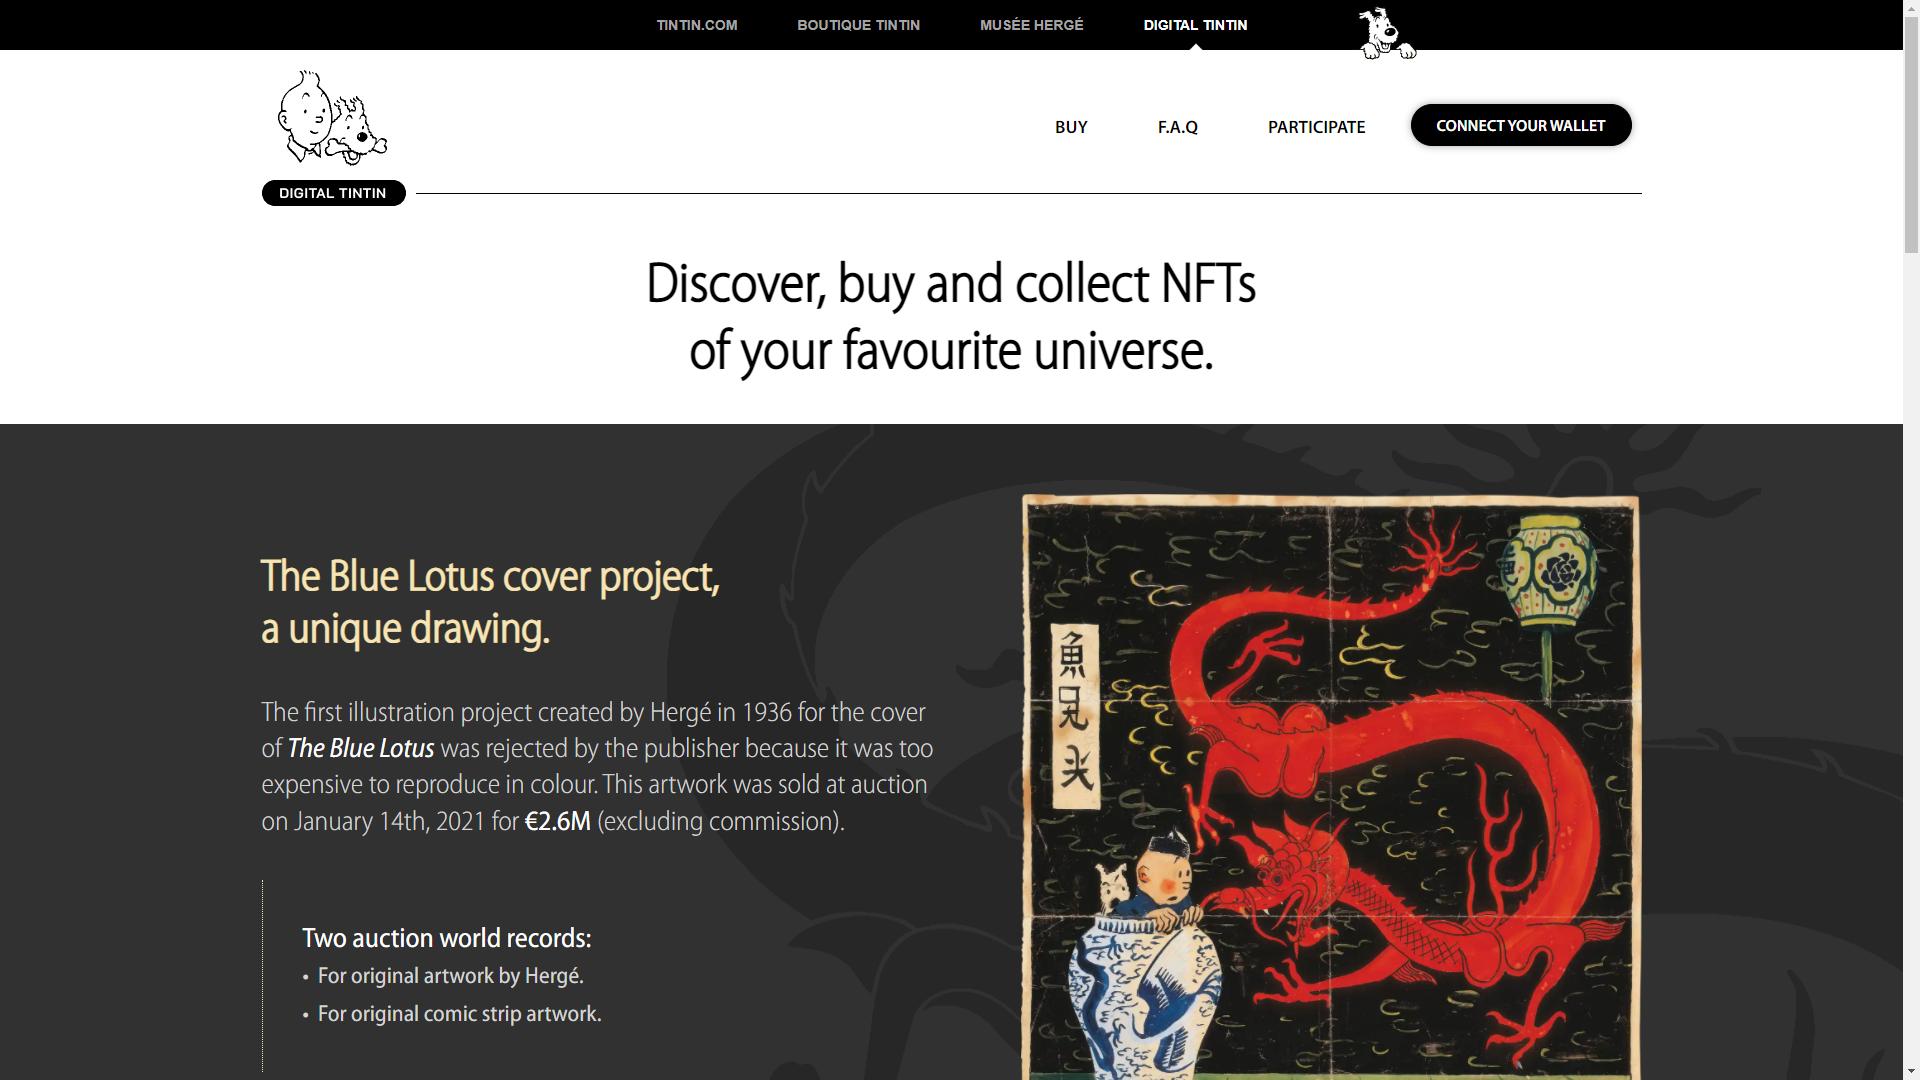This screenshot has height=1080, width=1920.
Task: Select the Digital Tintin top tab
Action: pyautogui.click(x=1195, y=25)
